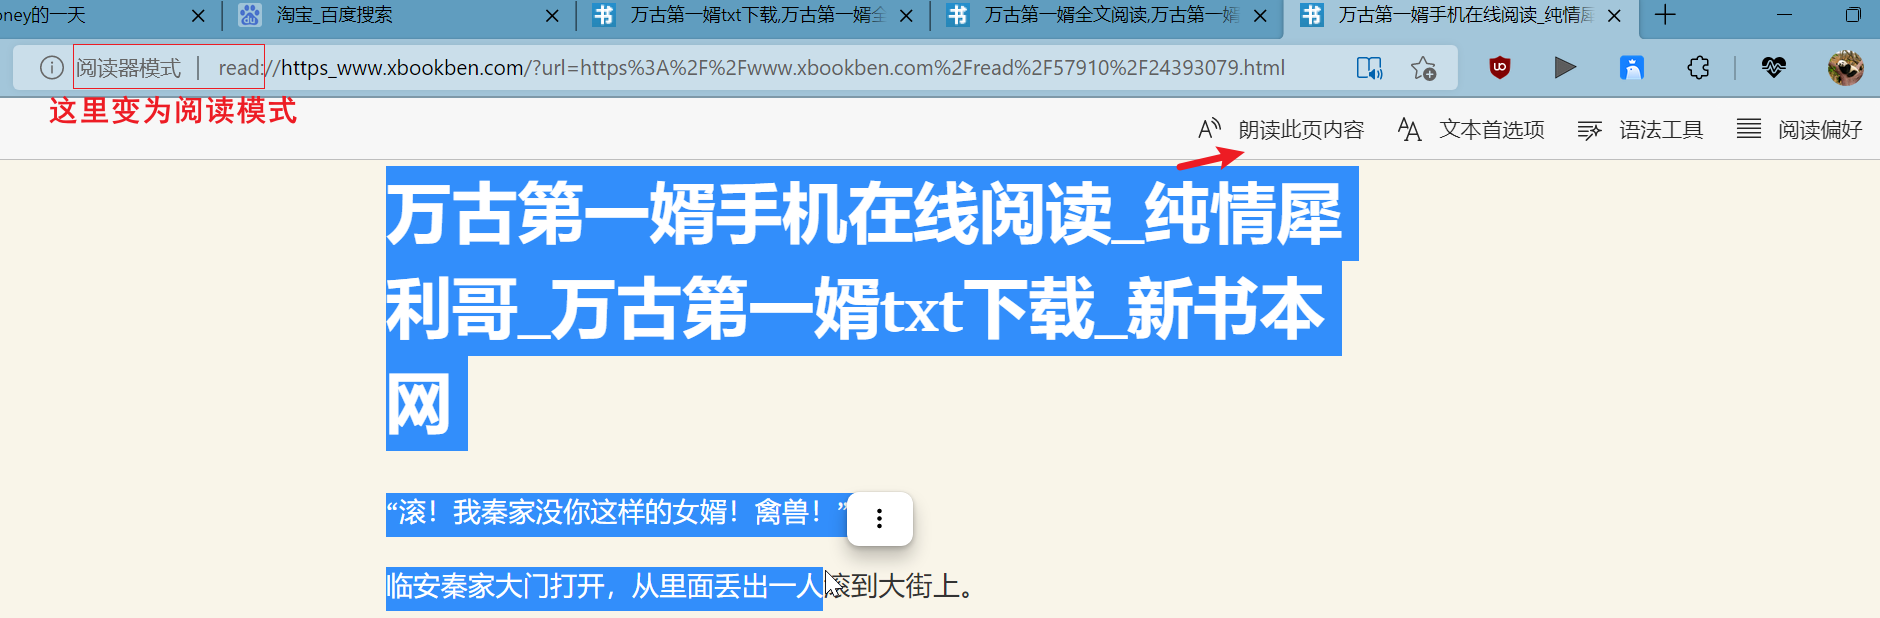Open the uBlock Origin extension icon

coord(1499,68)
